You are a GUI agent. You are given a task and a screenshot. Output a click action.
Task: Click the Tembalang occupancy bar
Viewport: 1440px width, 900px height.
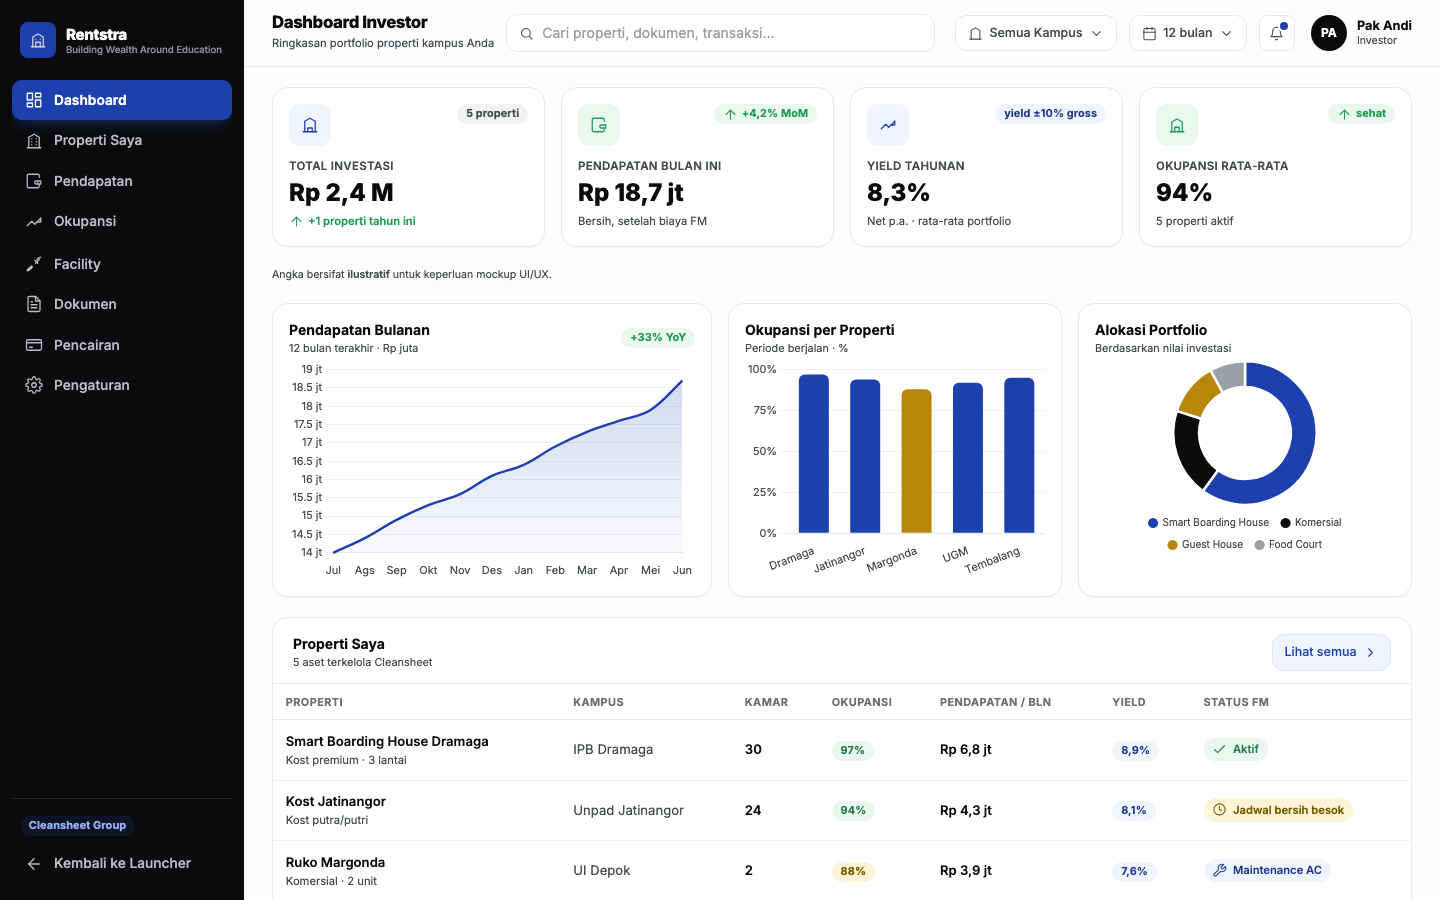[x=1019, y=455]
